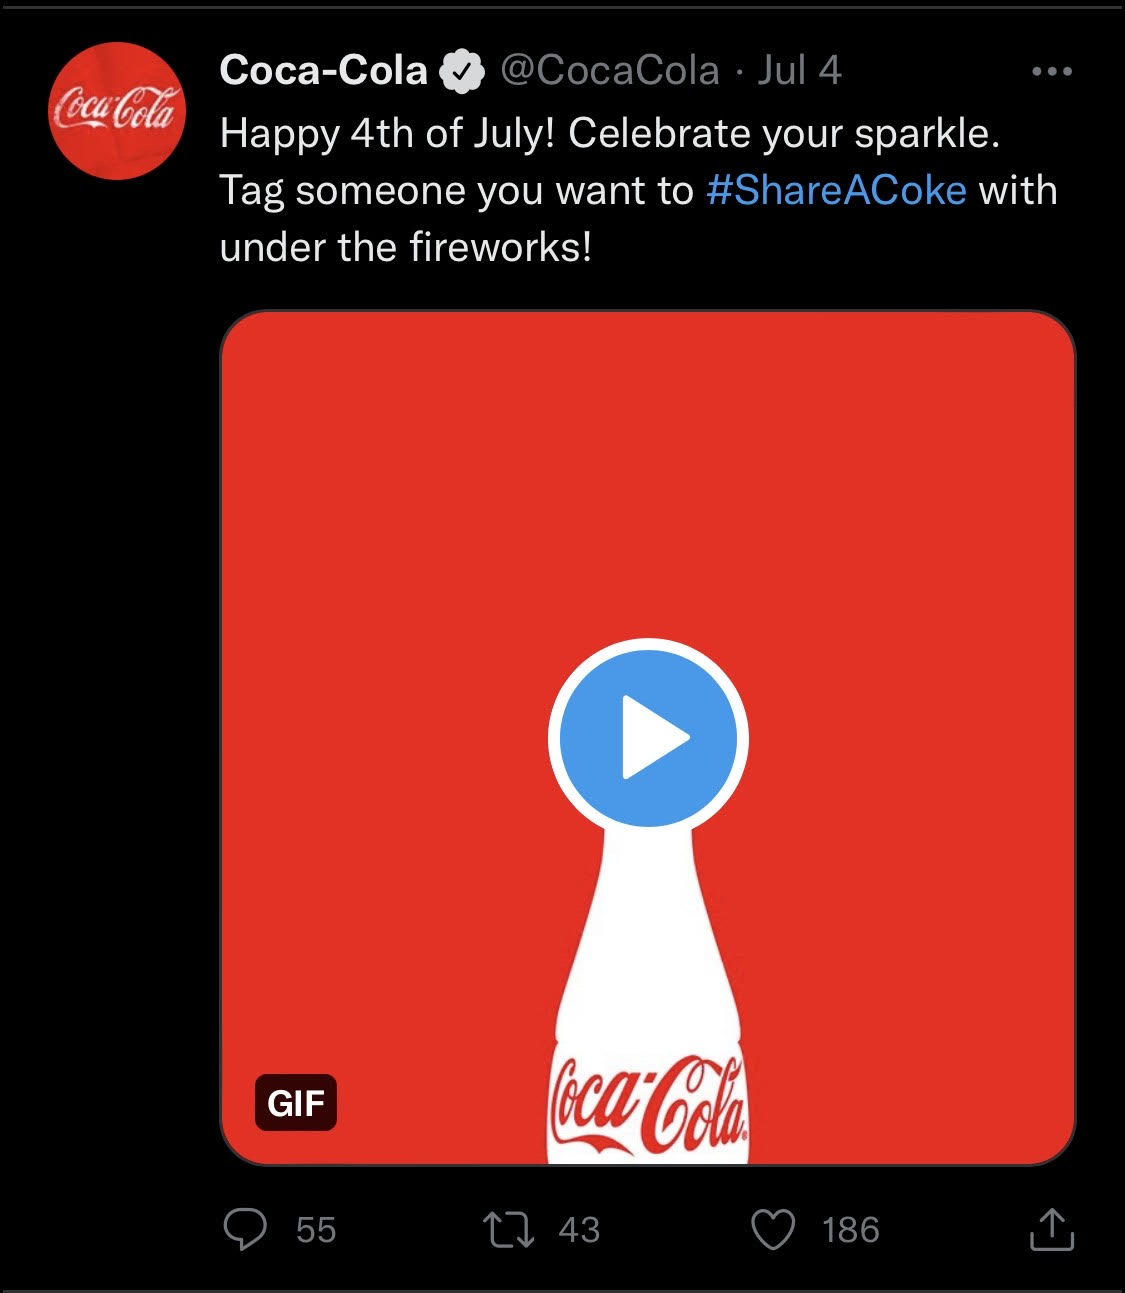The height and width of the screenshot is (1293, 1125).
Task: Click the verified badge next to Coca-Cola
Action: 462,71
